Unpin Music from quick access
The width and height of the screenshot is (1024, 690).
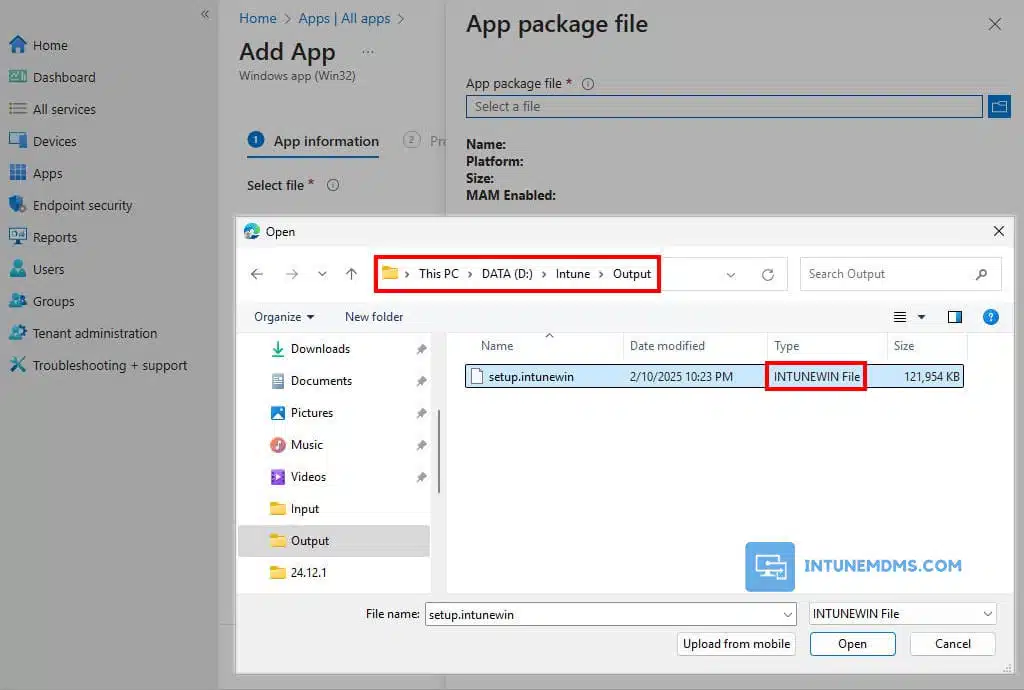(422, 445)
